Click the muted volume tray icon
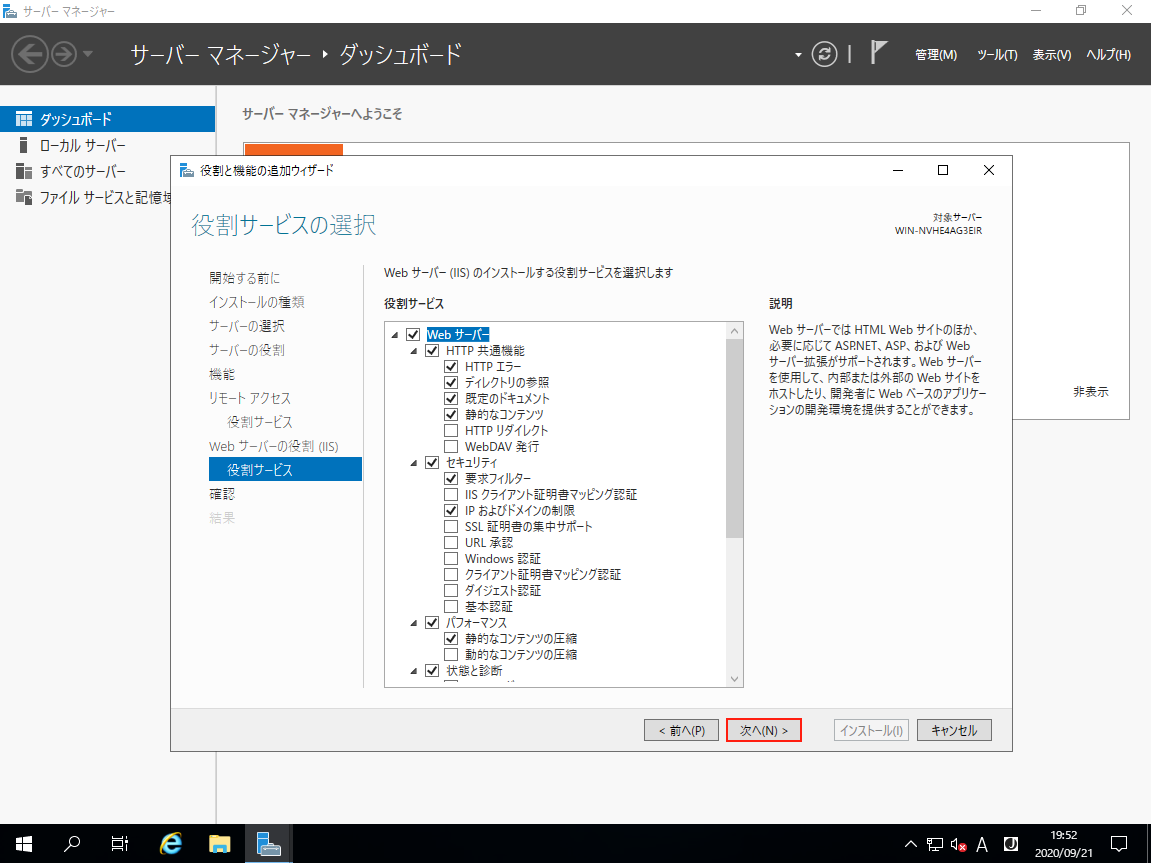 click(x=959, y=845)
